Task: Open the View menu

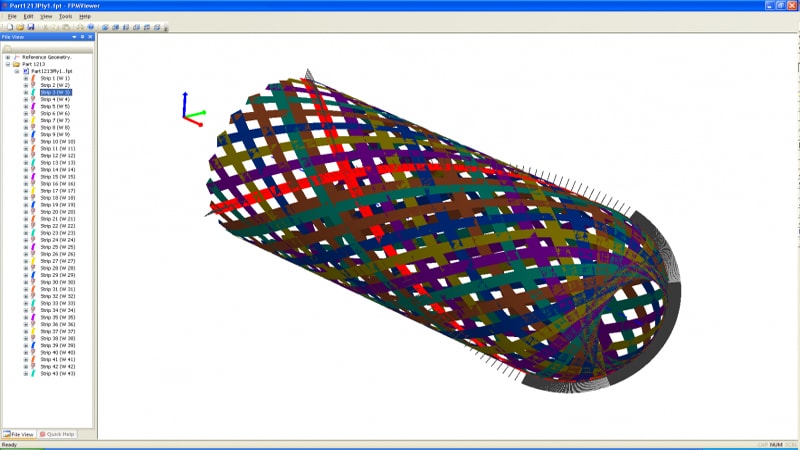Action: pos(46,17)
